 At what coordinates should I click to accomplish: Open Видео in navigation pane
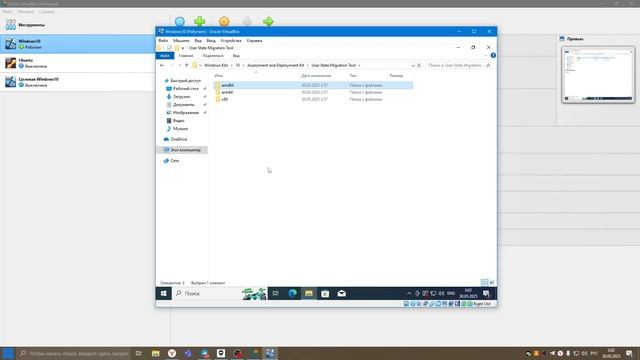178,121
